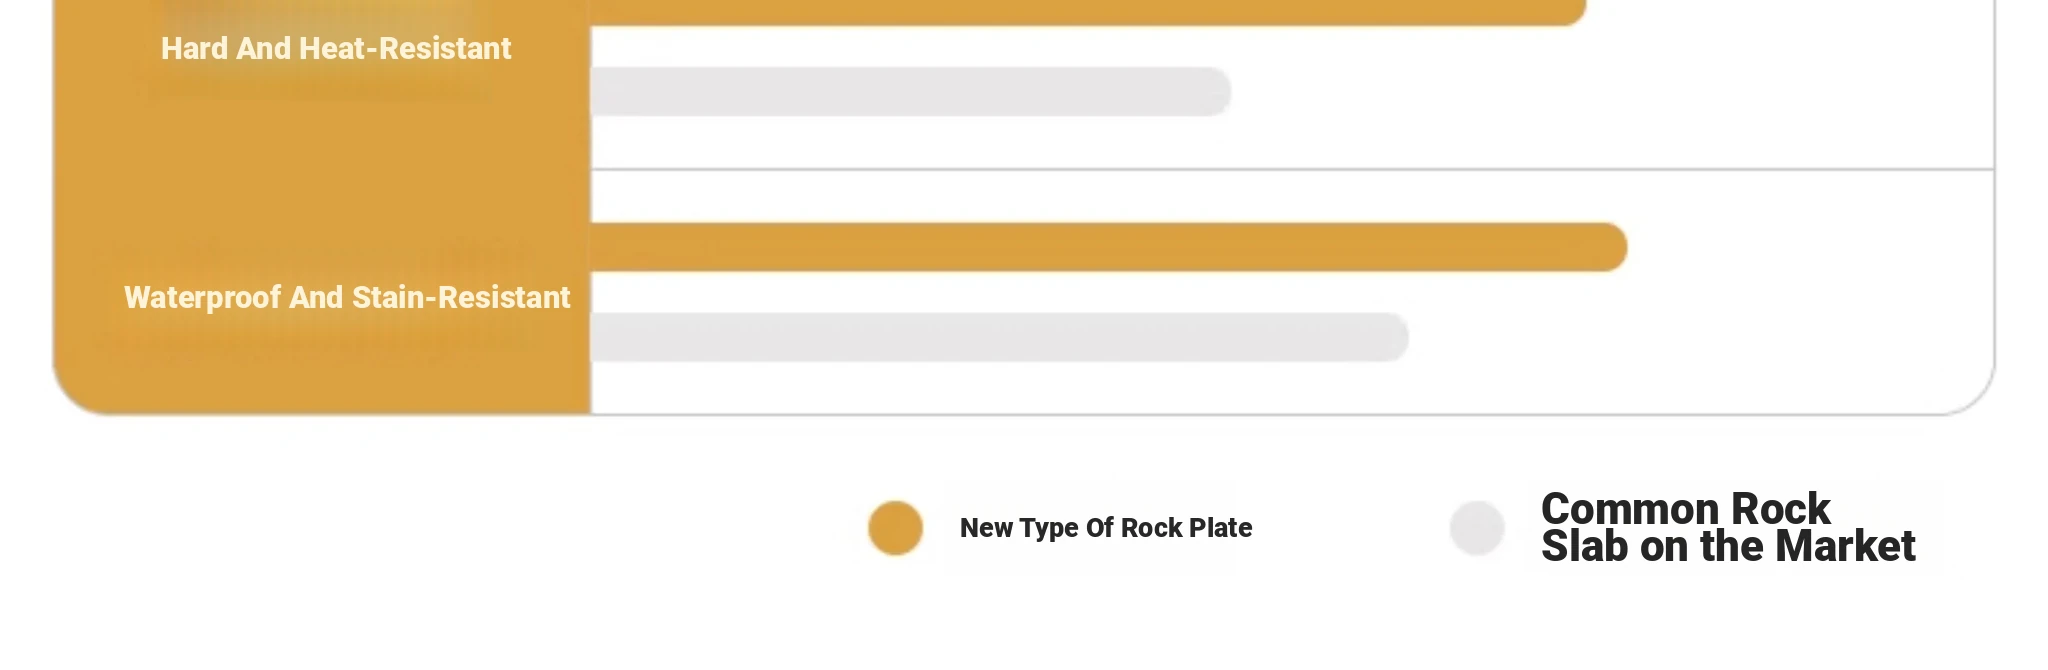
Task: Click the word Stain-Resistant in the category label
Action: click(461, 298)
